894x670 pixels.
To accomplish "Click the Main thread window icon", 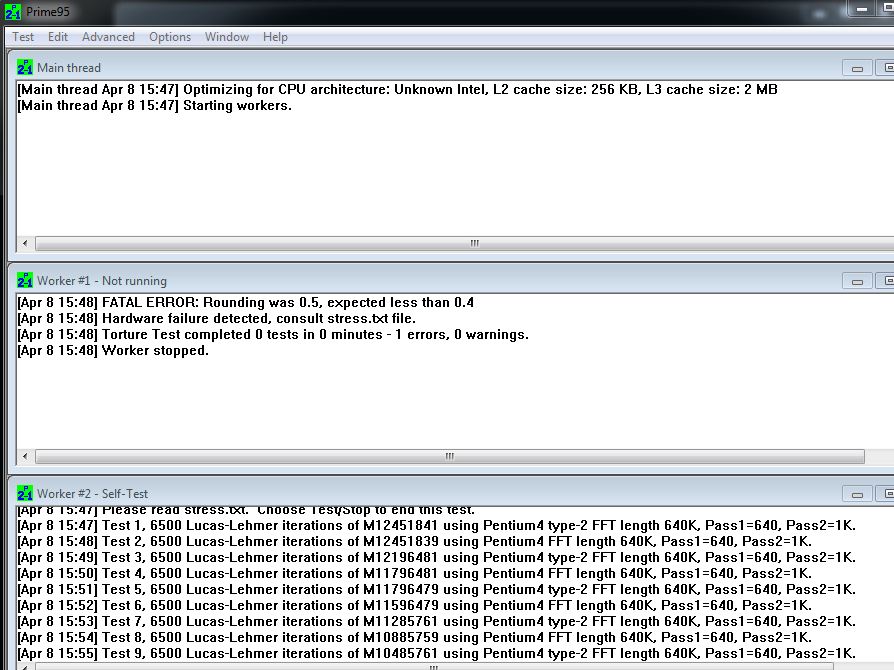I will click(x=25, y=67).
